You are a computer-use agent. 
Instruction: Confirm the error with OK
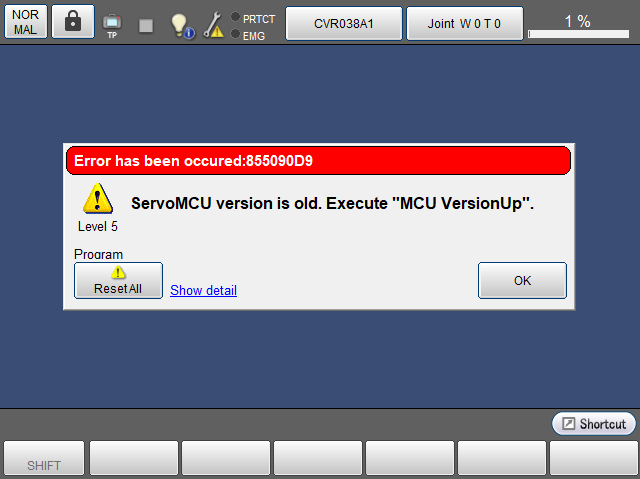click(522, 280)
